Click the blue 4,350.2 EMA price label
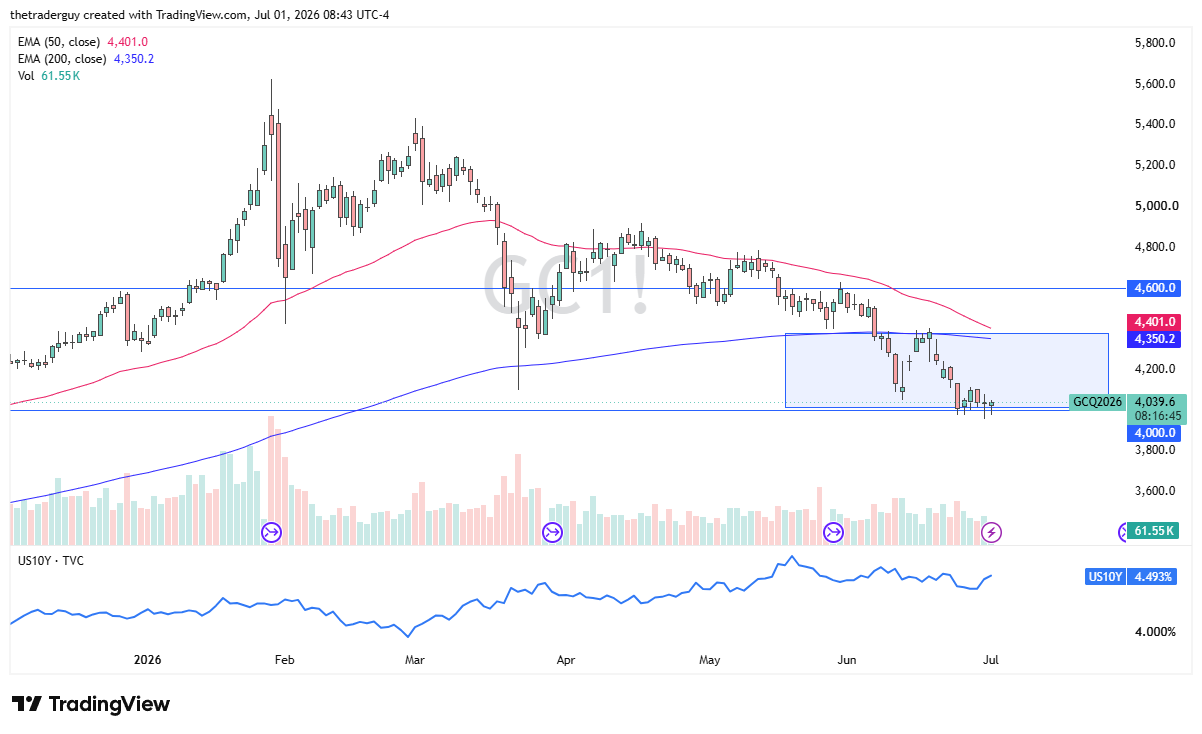The image size is (1202, 734). coord(1154,340)
